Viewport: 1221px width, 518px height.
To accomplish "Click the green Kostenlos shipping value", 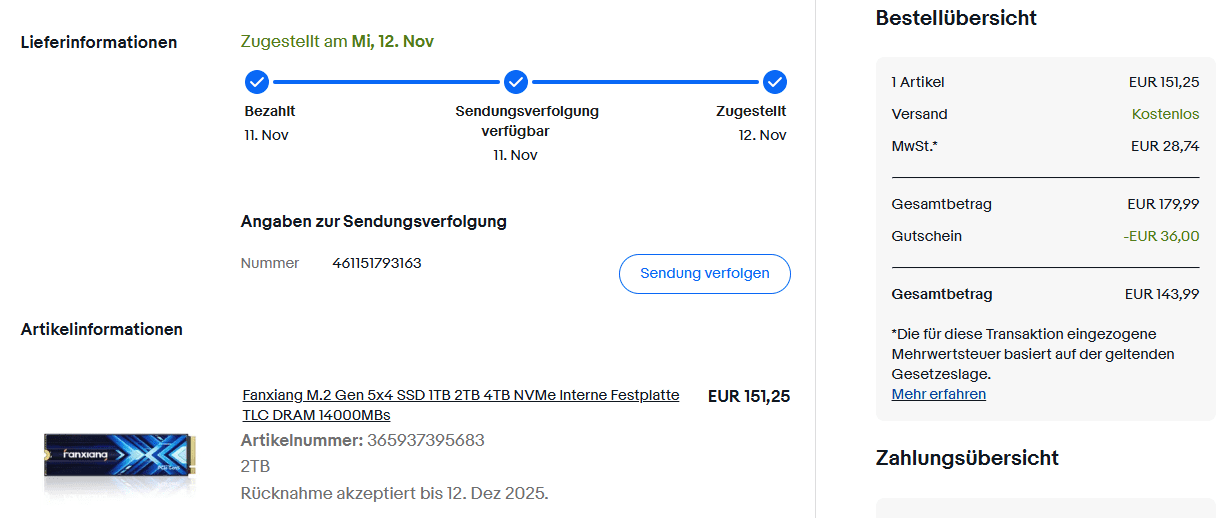I will click(1165, 114).
